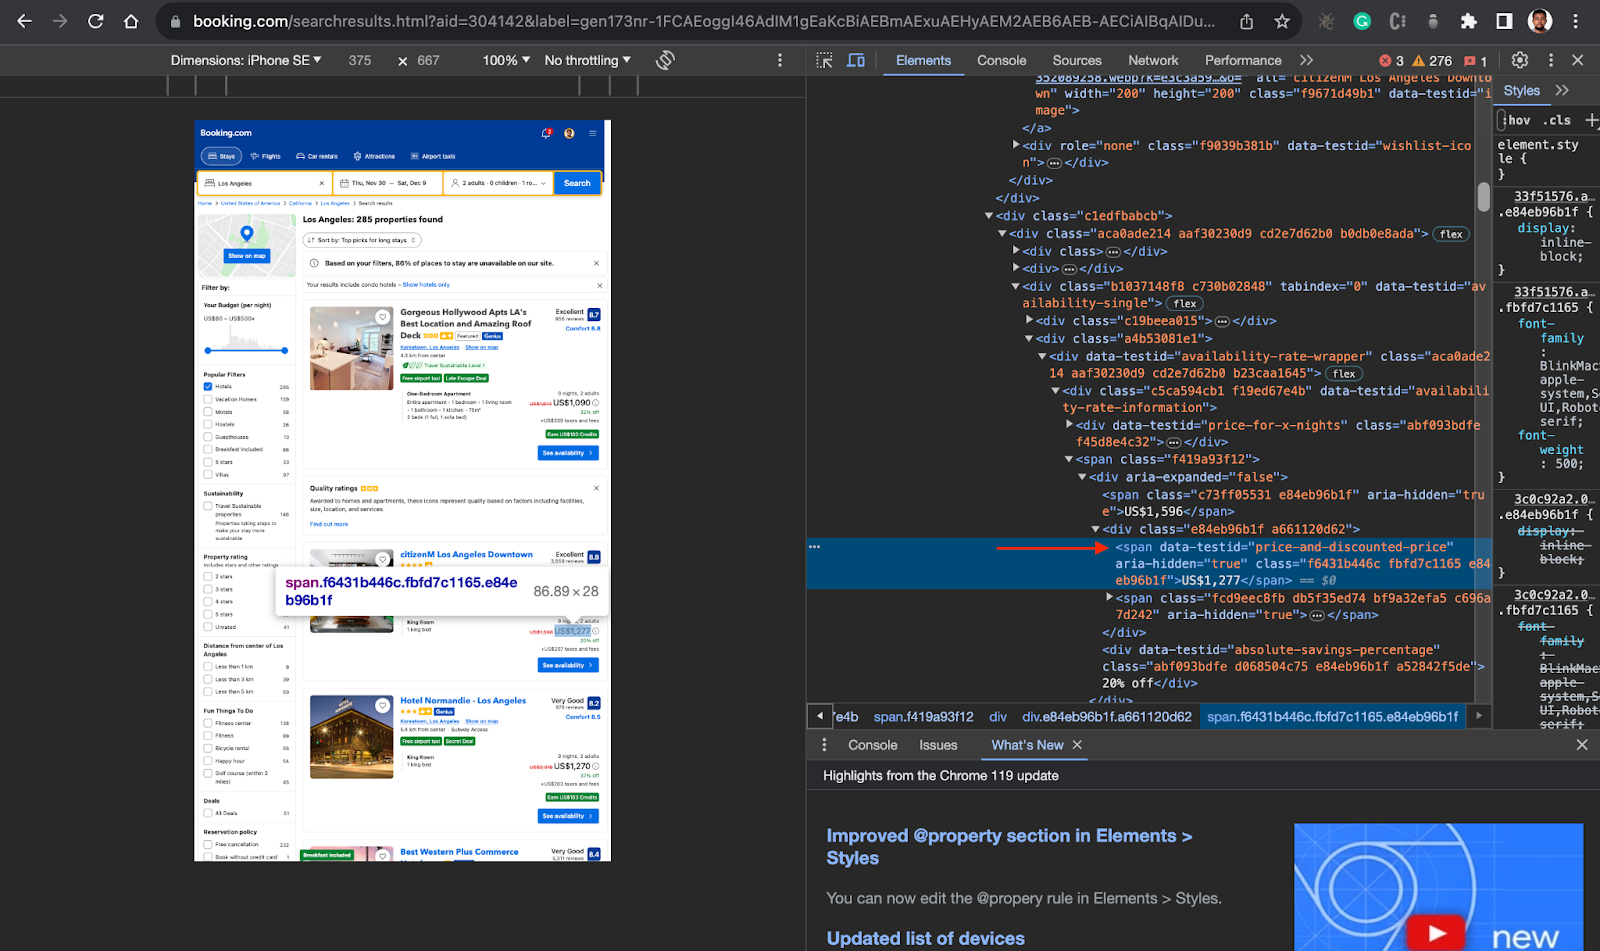Go to browser home icon

pyautogui.click(x=131, y=21)
